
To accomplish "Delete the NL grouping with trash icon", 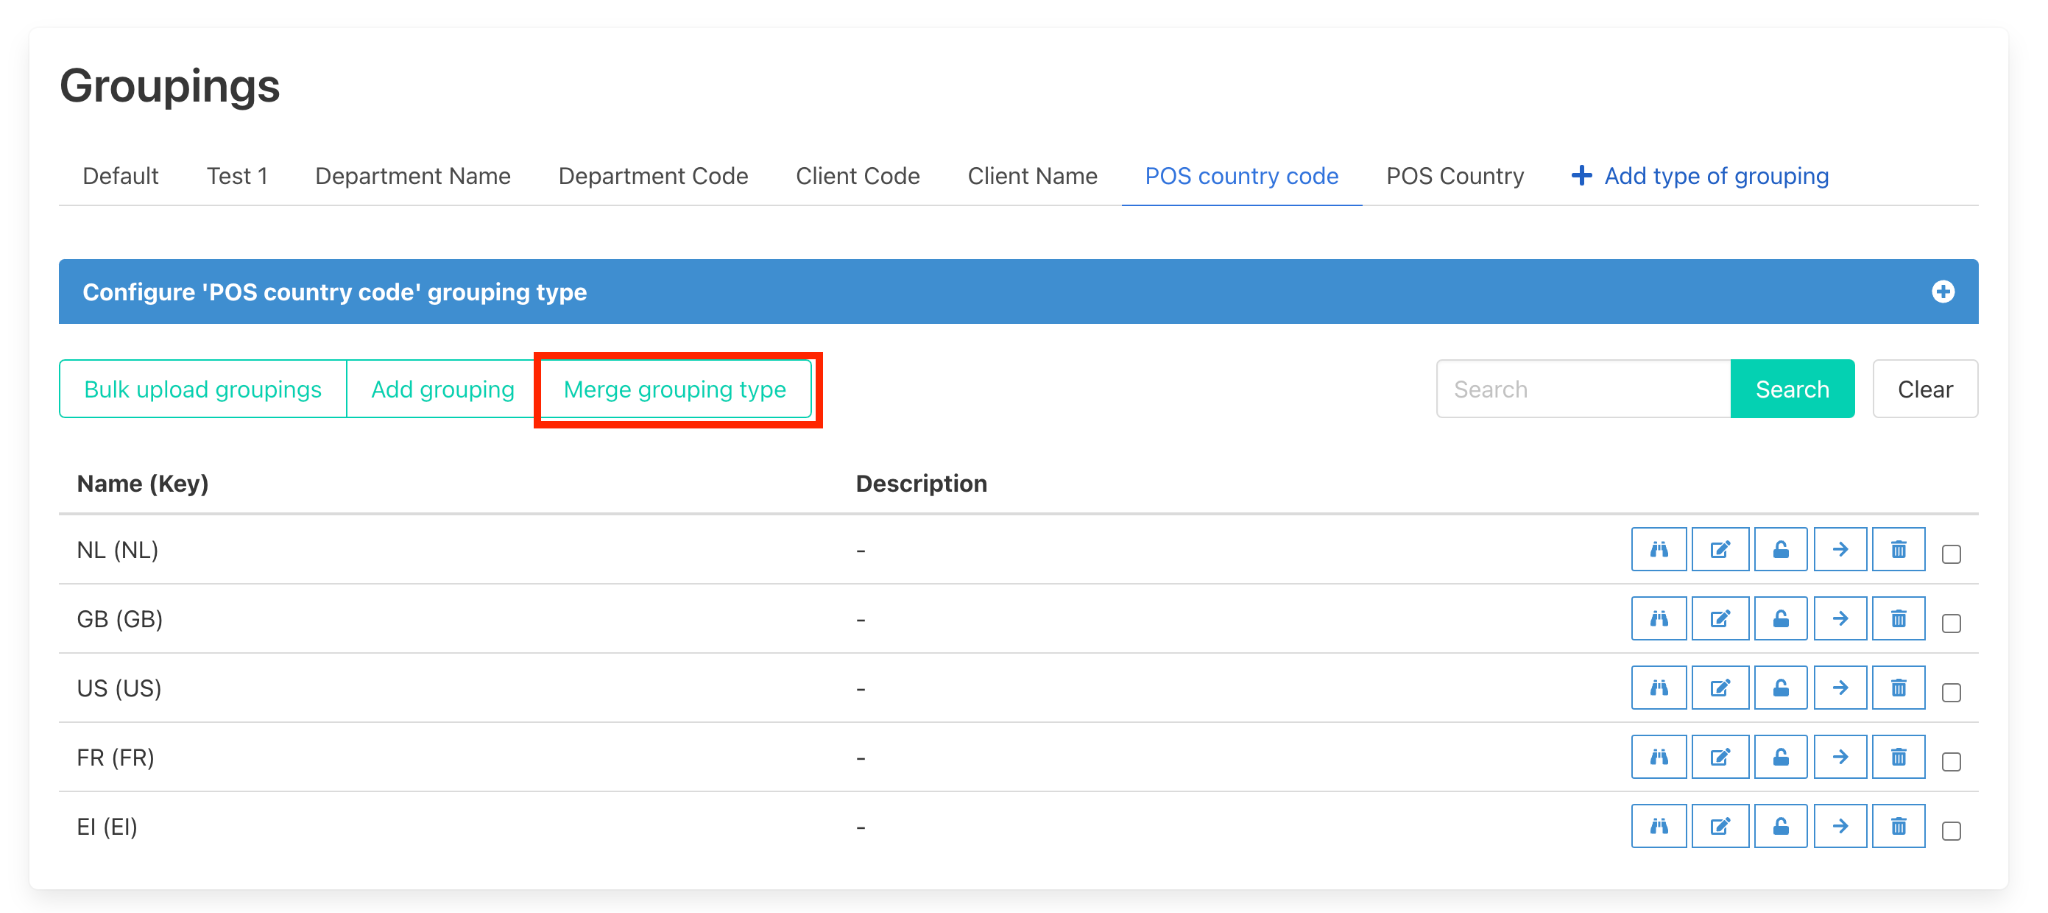I will pyautogui.click(x=1898, y=549).
